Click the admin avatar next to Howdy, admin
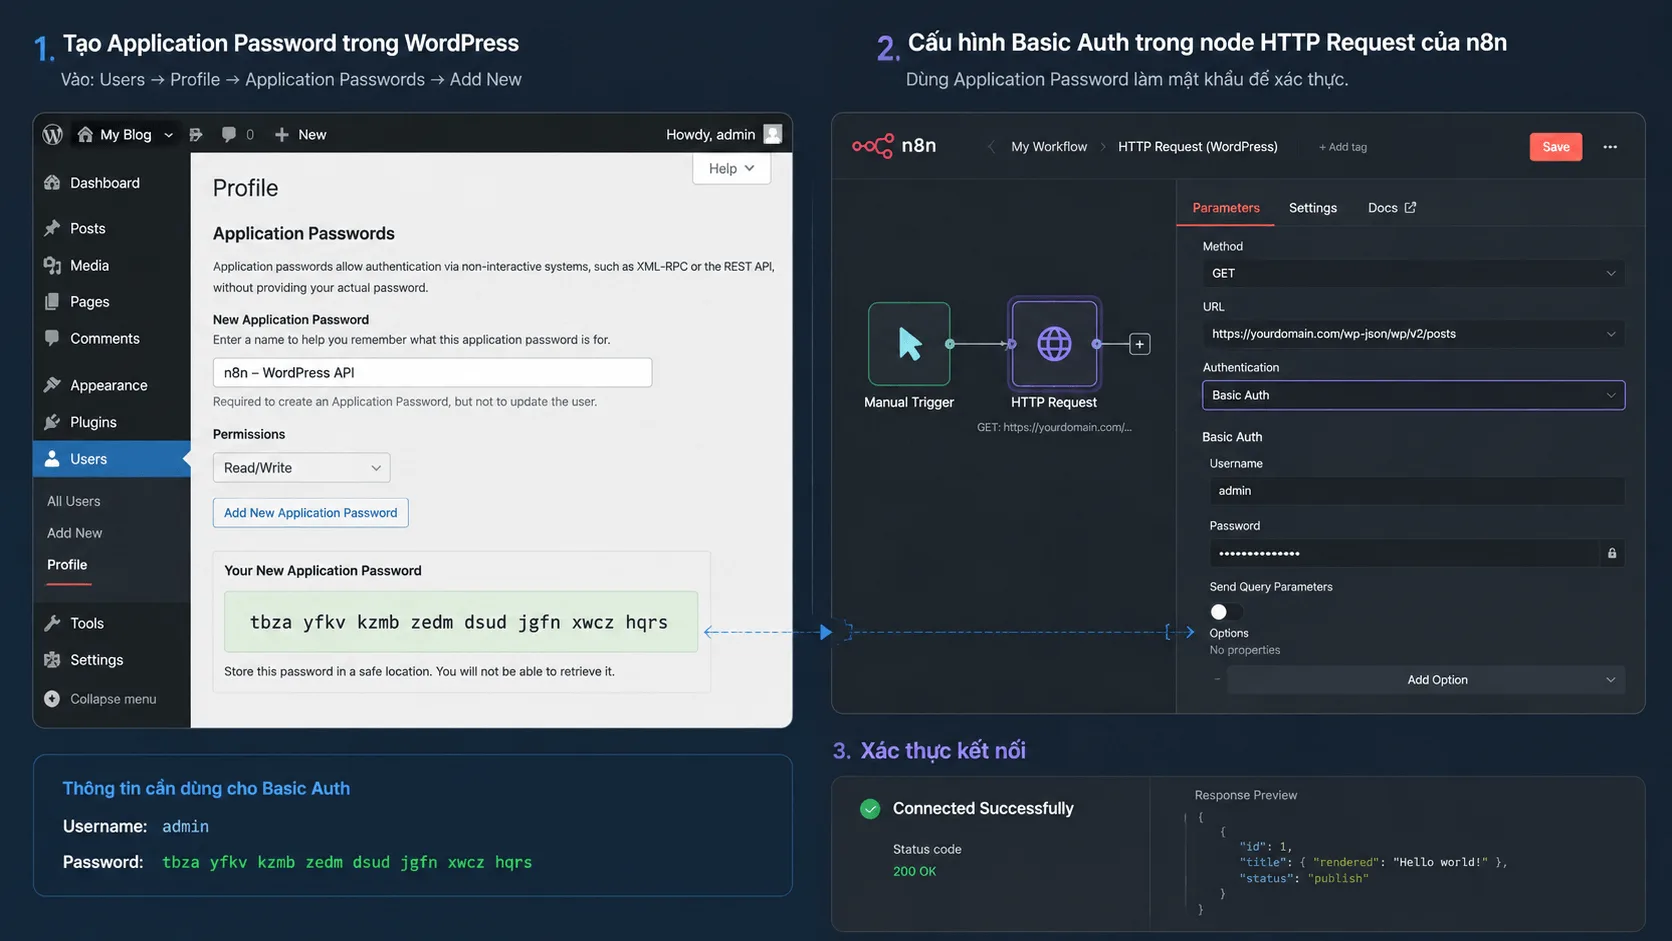Viewport: 1672px width, 941px height. click(x=772, y=134)
